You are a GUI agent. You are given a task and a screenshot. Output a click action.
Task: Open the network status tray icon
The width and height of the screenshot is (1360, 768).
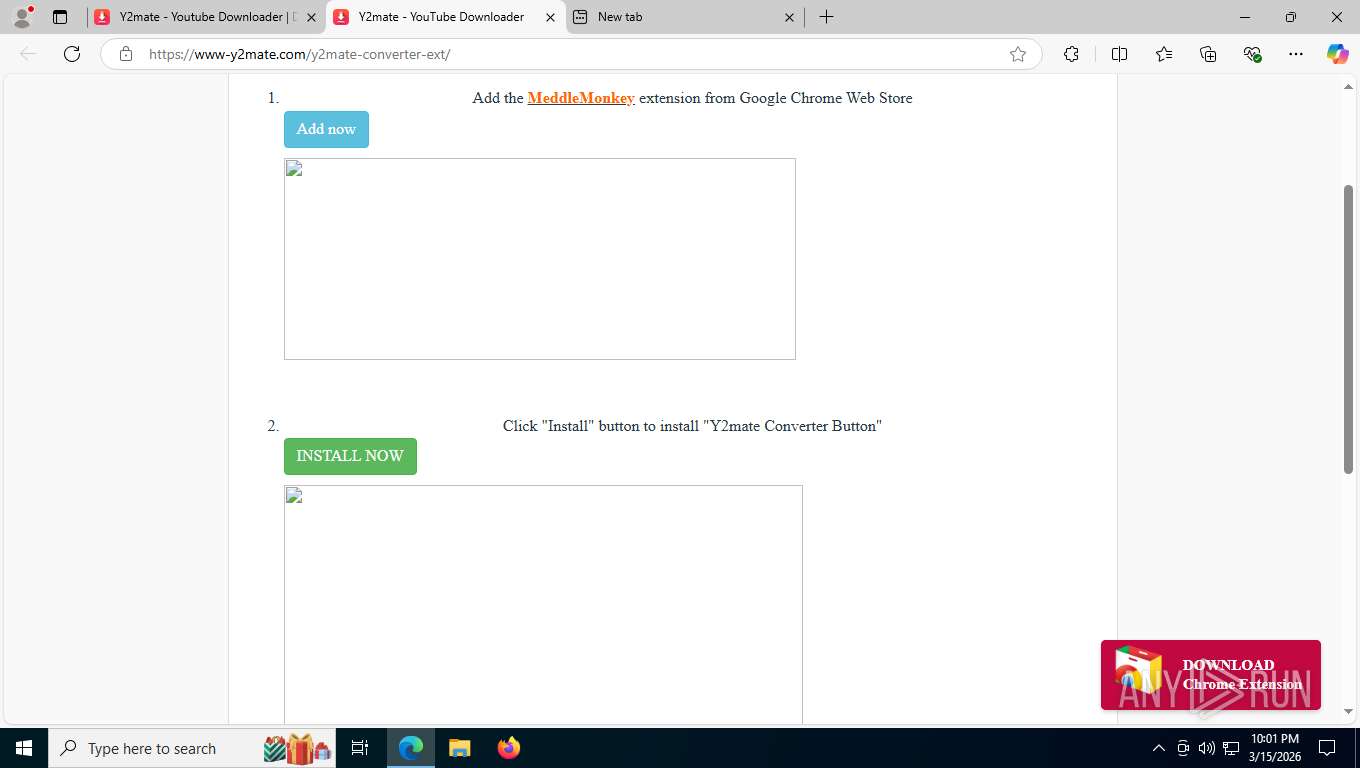(1231, 748)
